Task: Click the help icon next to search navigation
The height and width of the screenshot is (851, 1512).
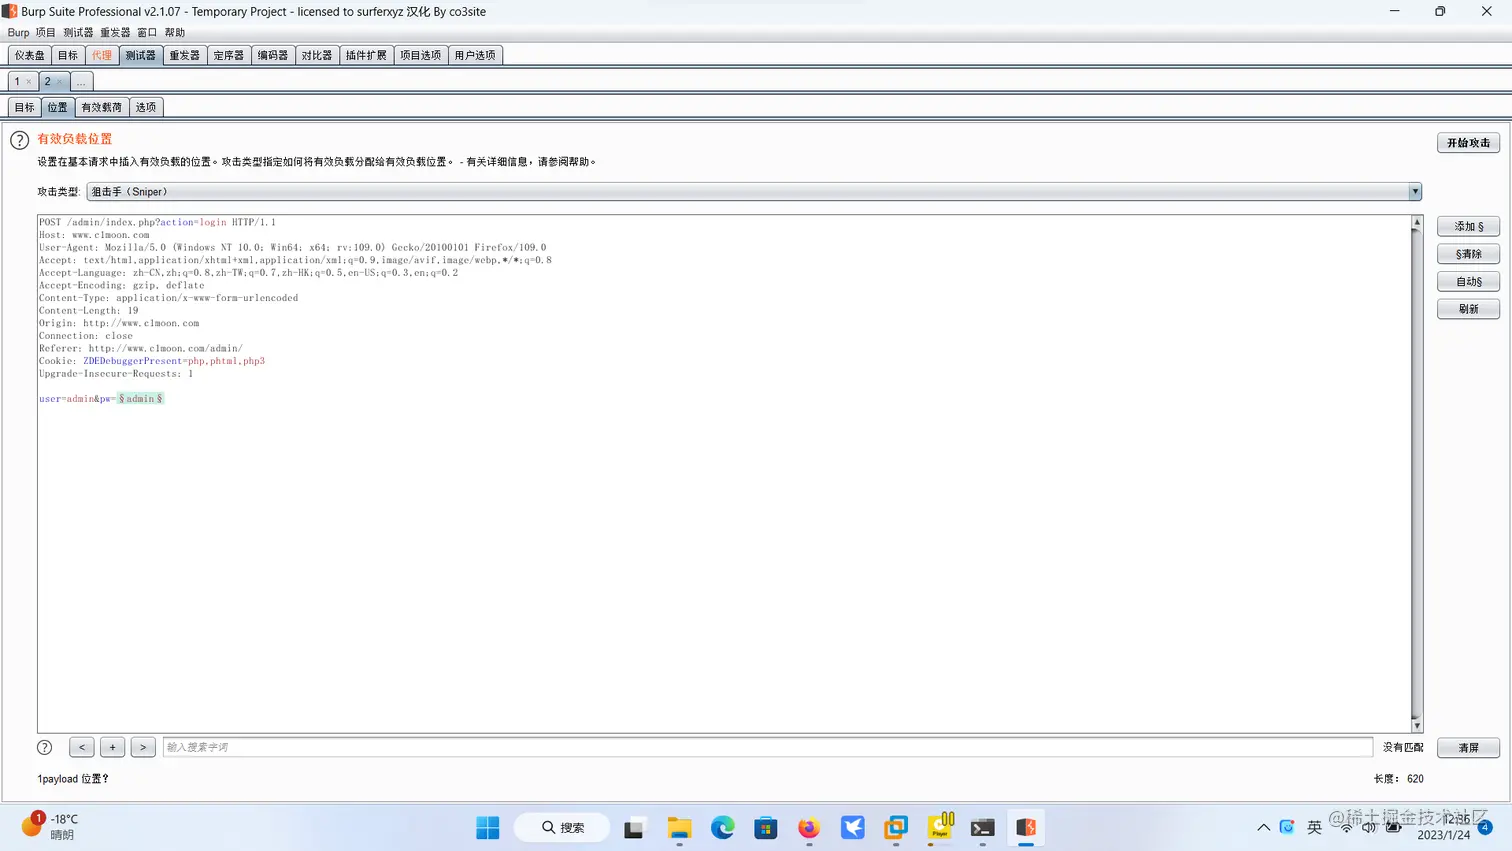Action: pyautogui.click(x=44, y=747)
